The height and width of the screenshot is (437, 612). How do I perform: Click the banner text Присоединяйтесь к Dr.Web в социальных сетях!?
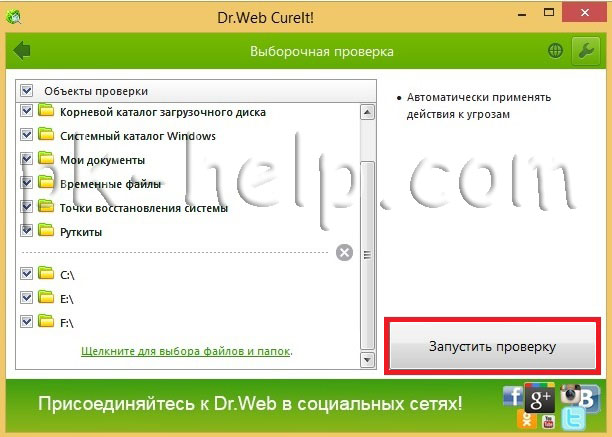click(250, 403)
